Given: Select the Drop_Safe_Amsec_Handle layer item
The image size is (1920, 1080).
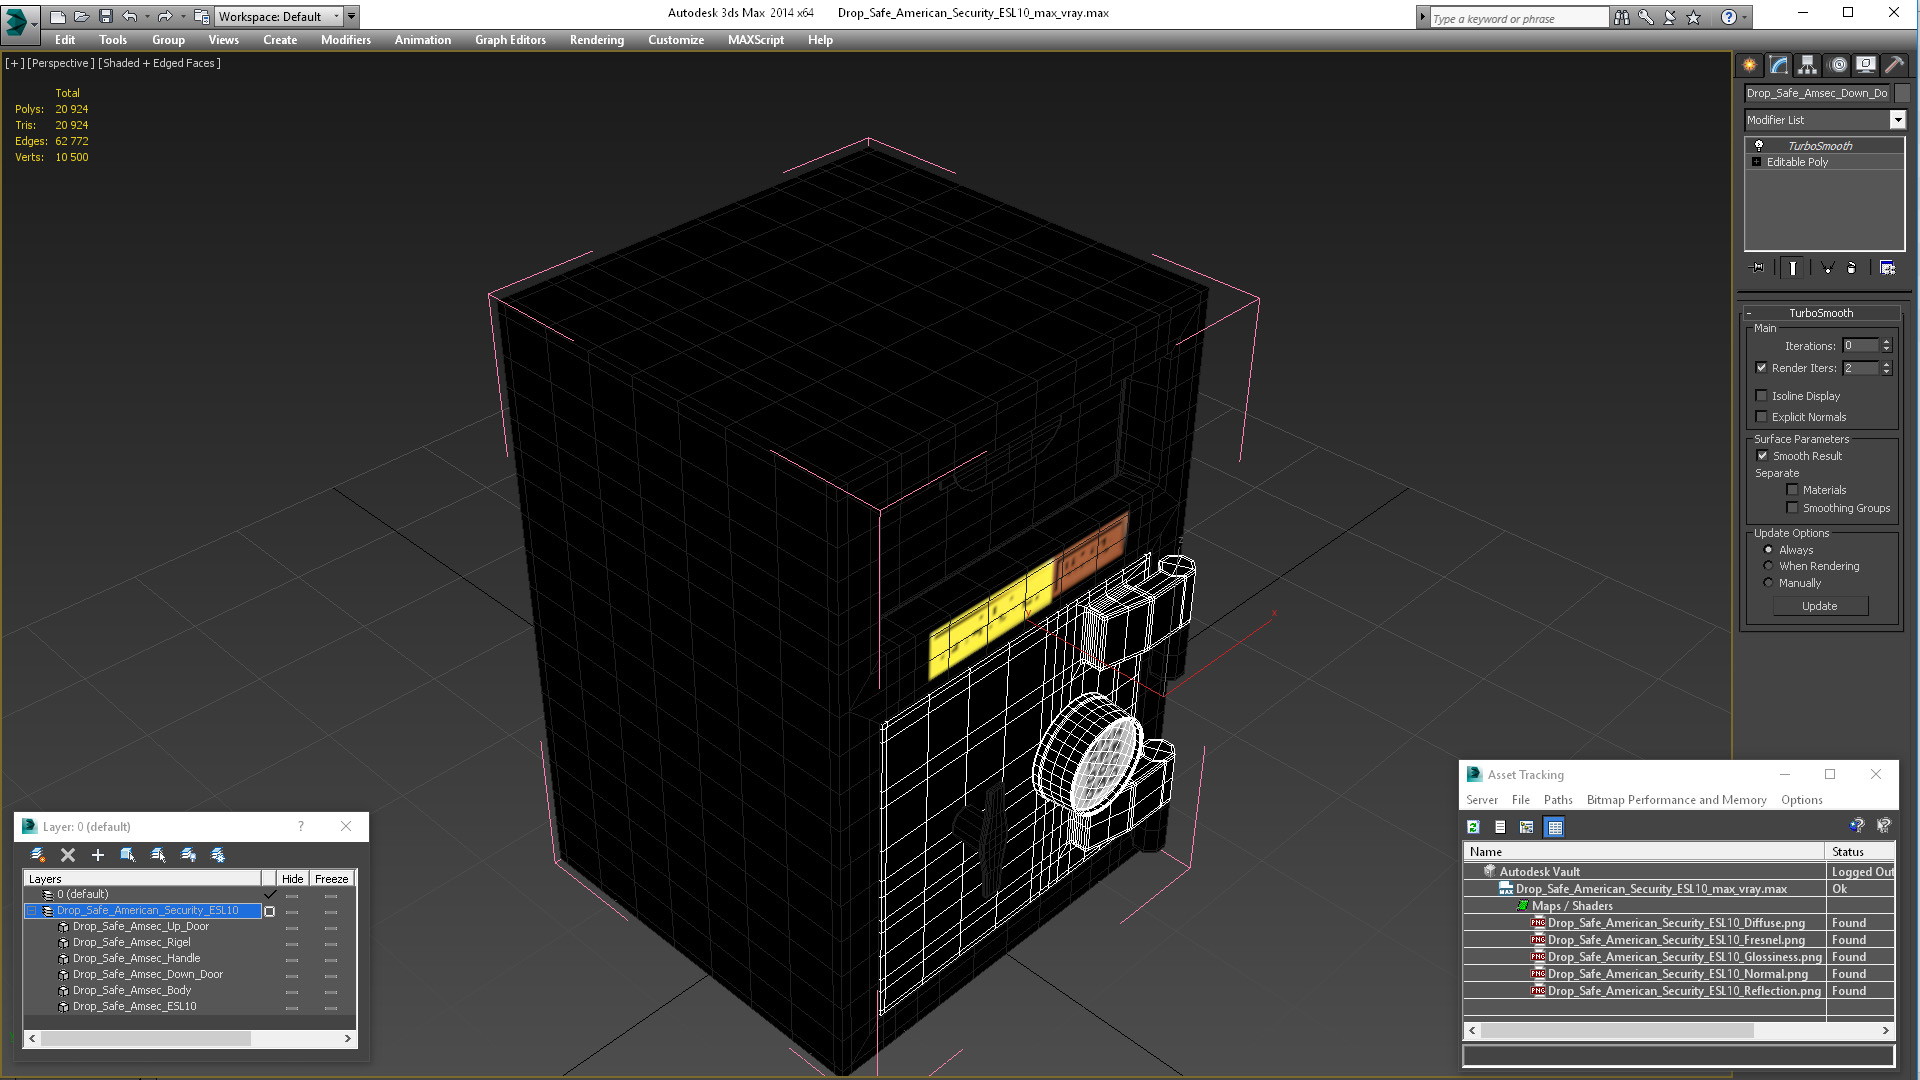Looking at the screenshot, I should click(136, 958).
